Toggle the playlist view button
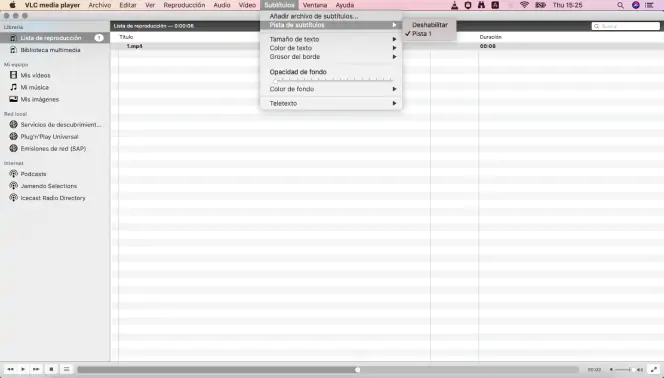This screenshot has width=664, height=378. pyautogui.click(x=66, y=369)
